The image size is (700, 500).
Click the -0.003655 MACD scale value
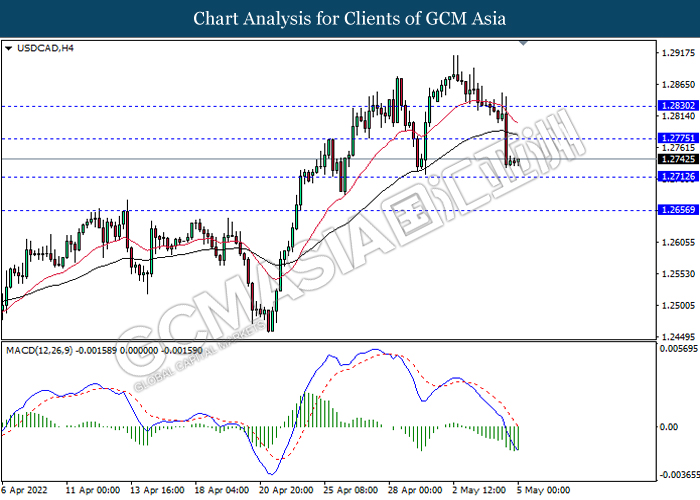(679, 475)
